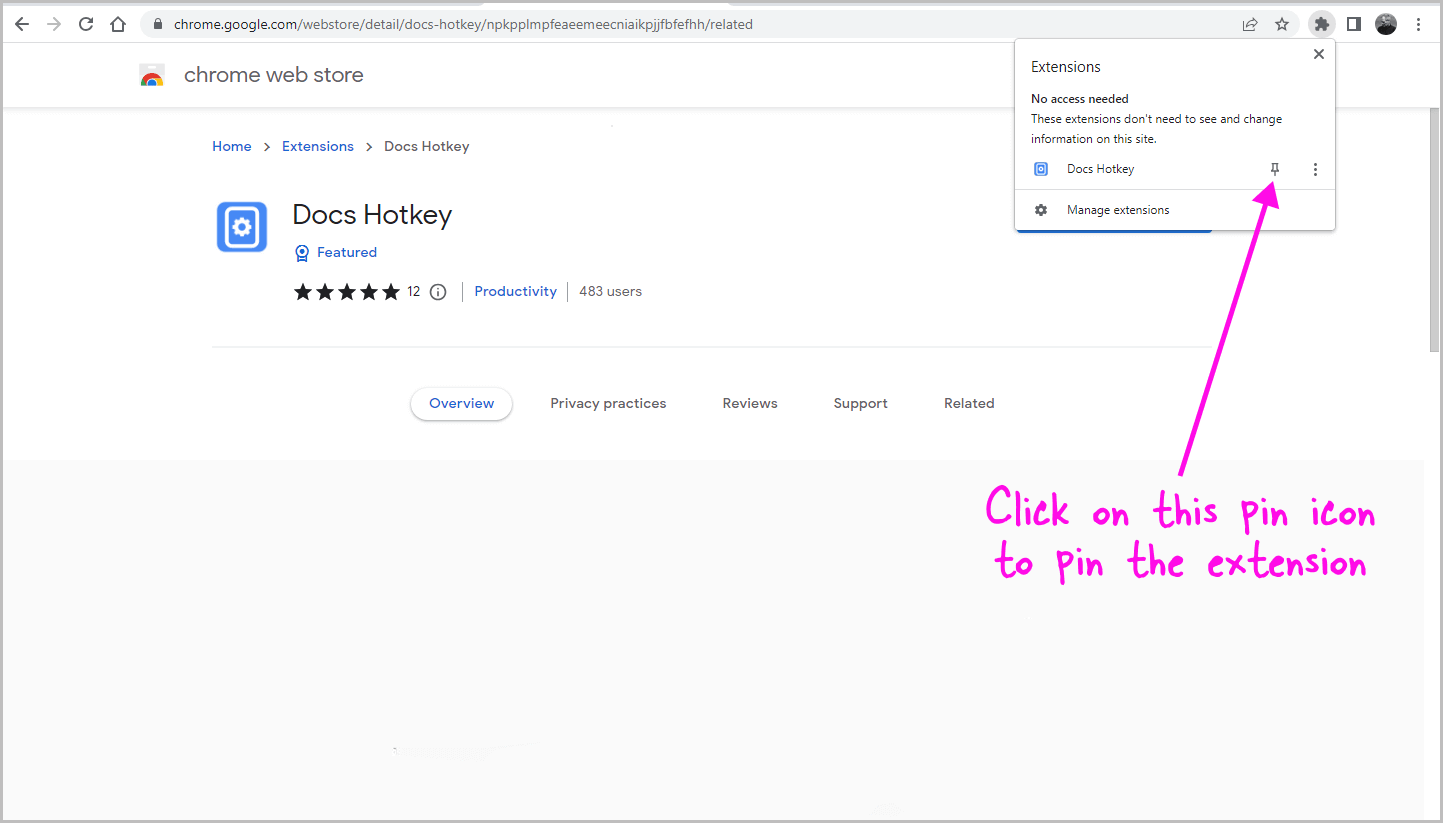Image resolution: width=1443 pixels, height=823 pixels.
Task: Open the rating details info icon
Action: (438, 291)
